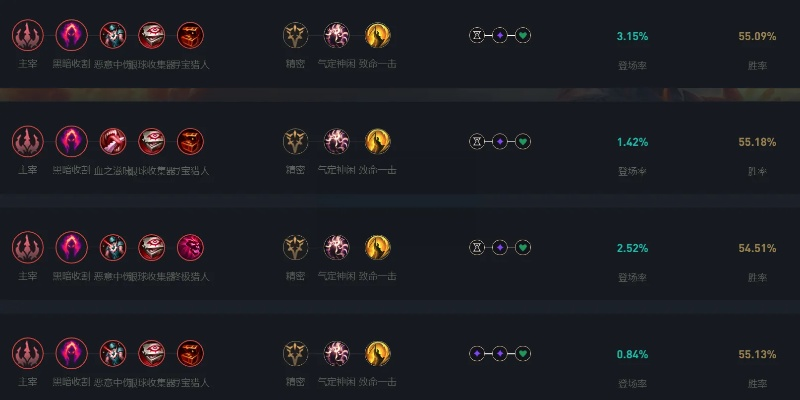The height and width of the screenshot is (400, 800).
Task: Click the purple adaptive shard in the 2.52% row
Action: tap(500, 247)
